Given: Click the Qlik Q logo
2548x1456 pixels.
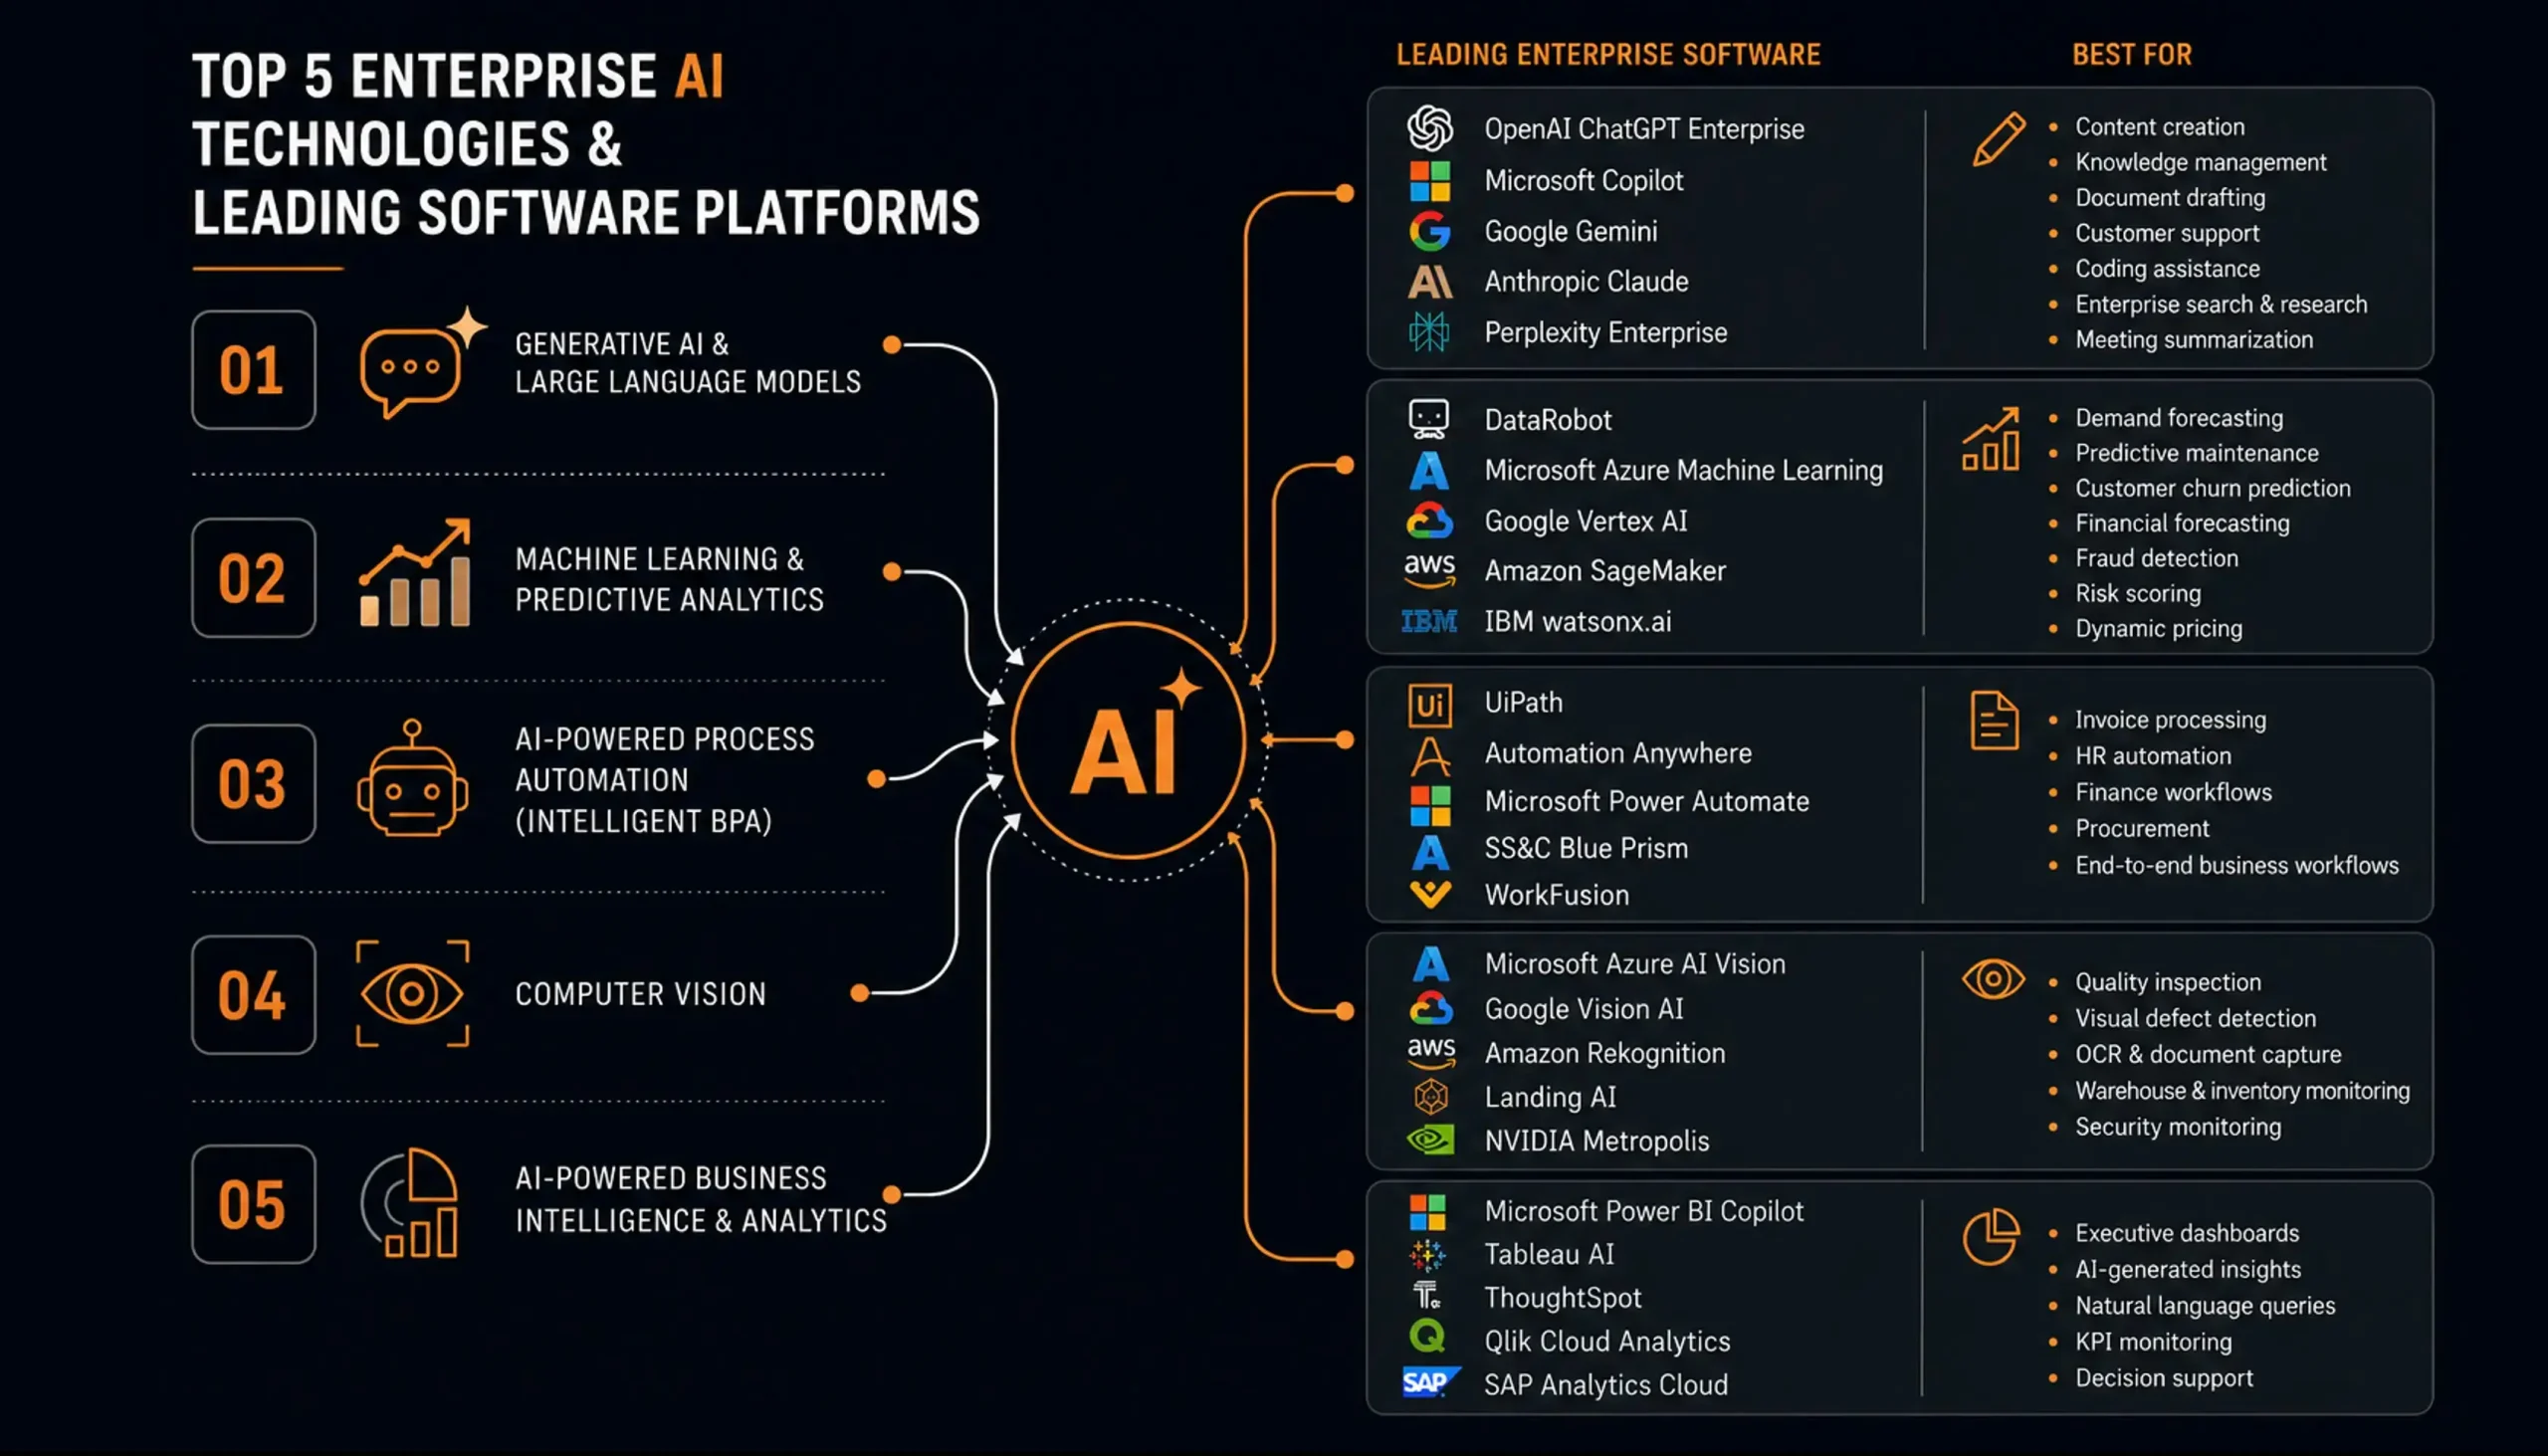Looking at the screenshot, I should click(x=1427, y=1337).
